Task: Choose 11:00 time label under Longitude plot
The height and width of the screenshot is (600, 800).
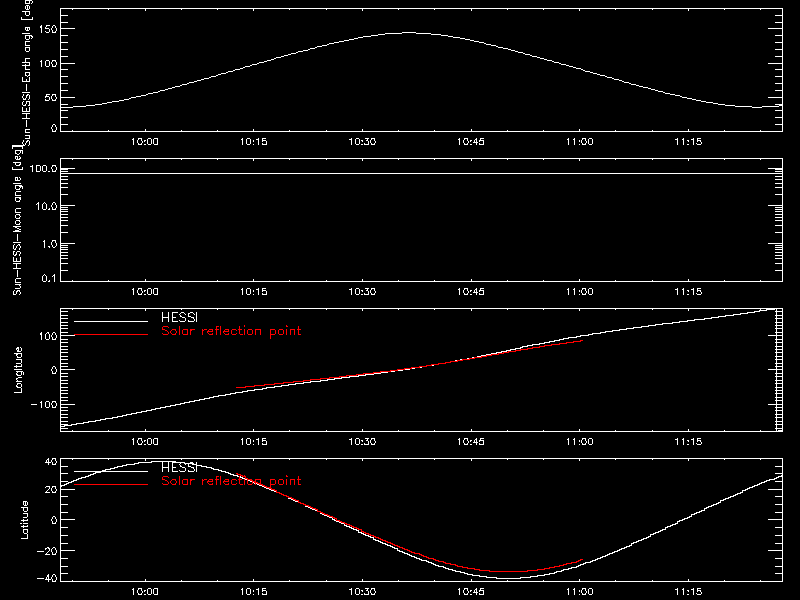Action: tap(580, 442)
